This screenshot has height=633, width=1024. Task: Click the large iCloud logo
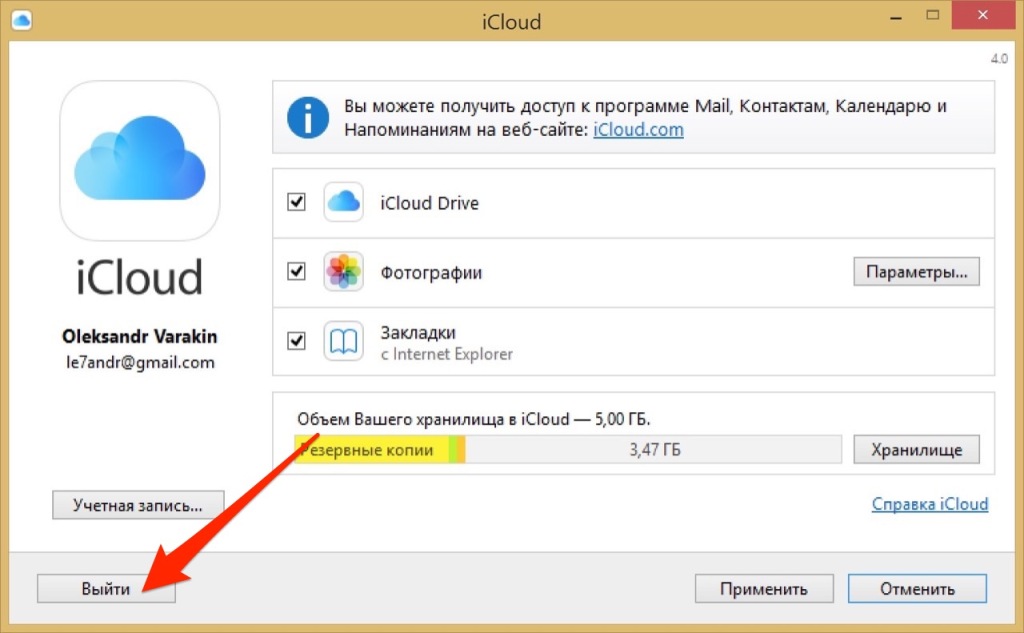pyautogui.click(x=140, y=160)
